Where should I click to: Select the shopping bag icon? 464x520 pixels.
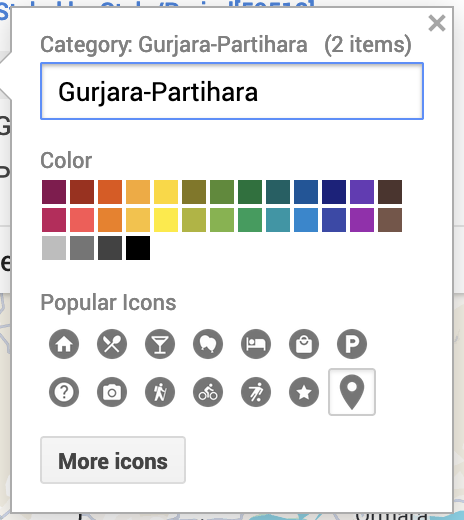pyautogui.click(x=304, y=344)
